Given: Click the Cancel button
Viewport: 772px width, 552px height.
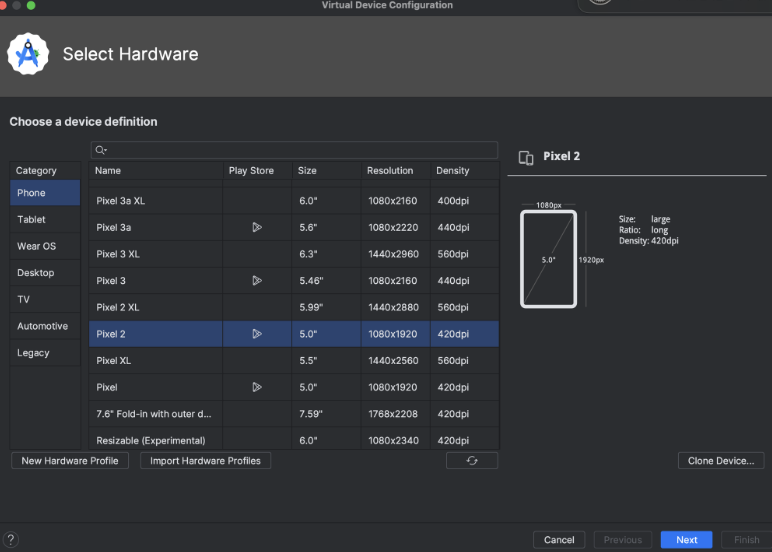Looking at the screenshot, I should (x=559, y=540).
